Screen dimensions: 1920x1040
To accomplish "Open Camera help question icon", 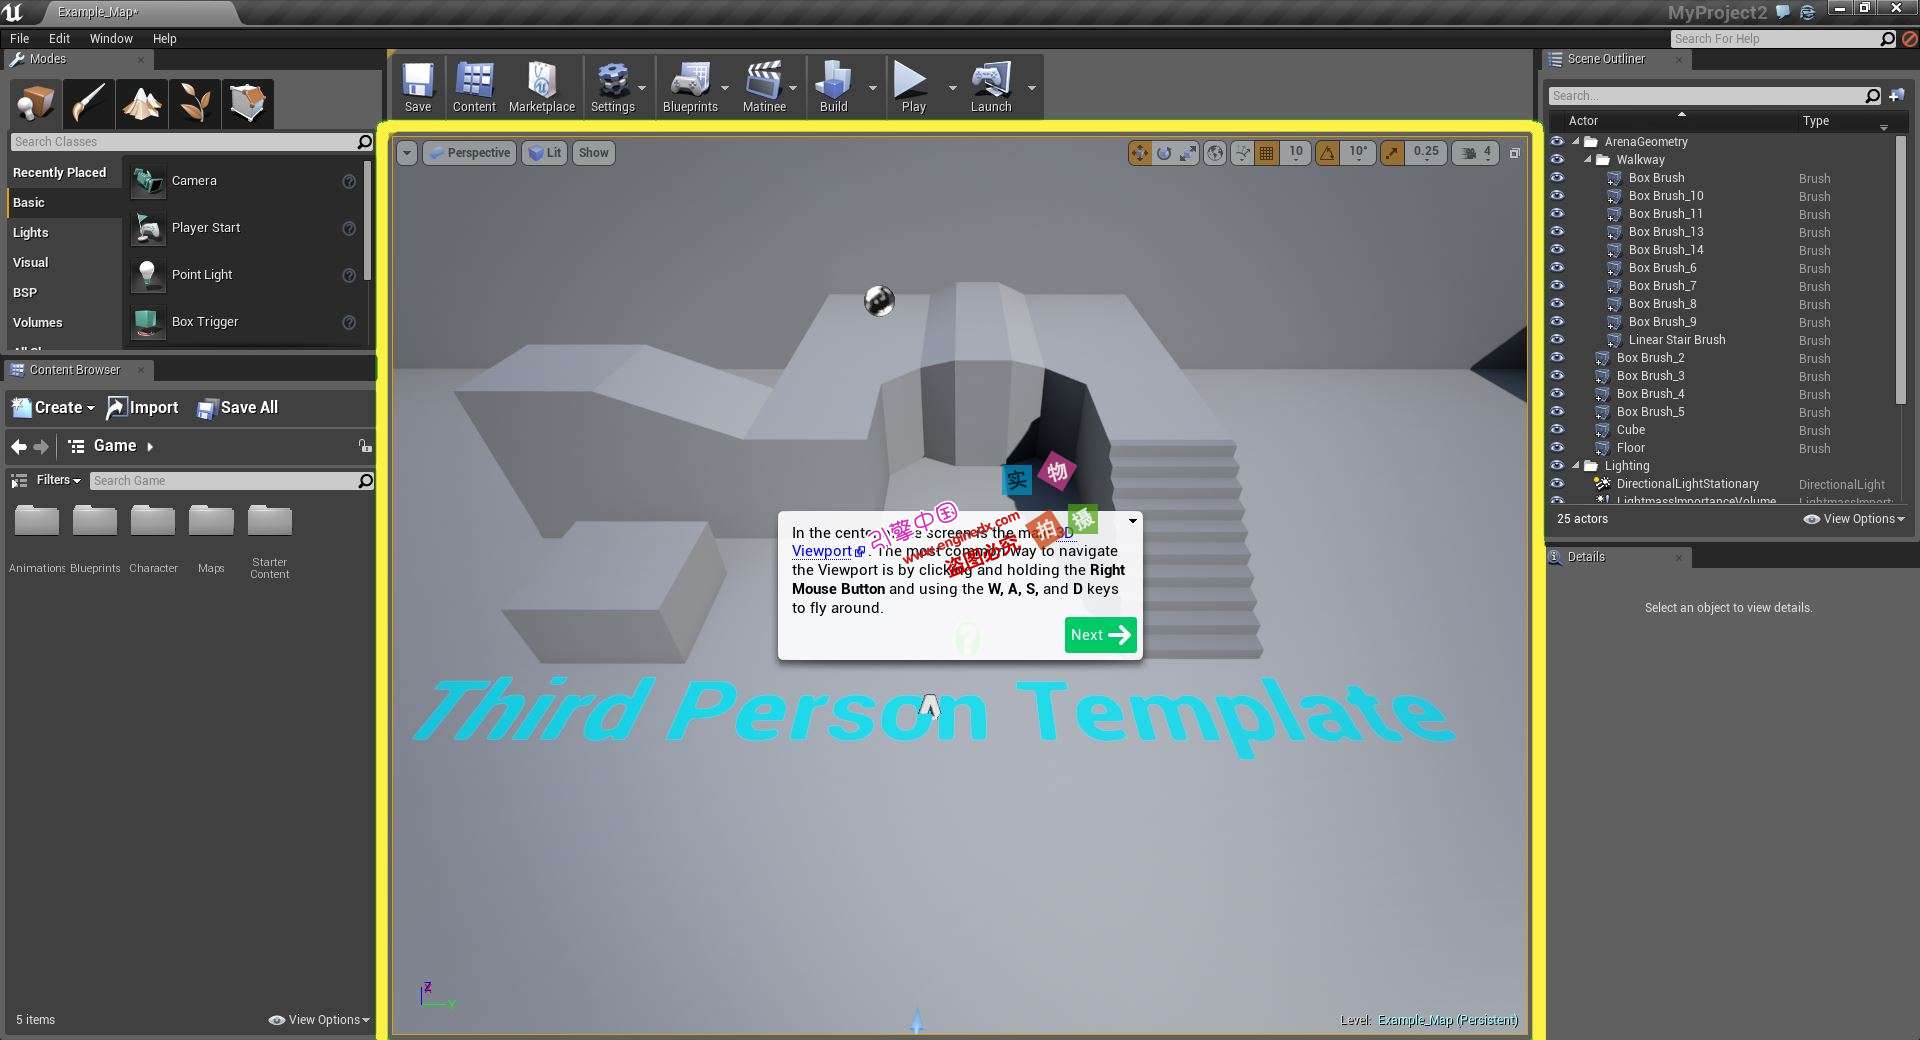I will (349, 181).
